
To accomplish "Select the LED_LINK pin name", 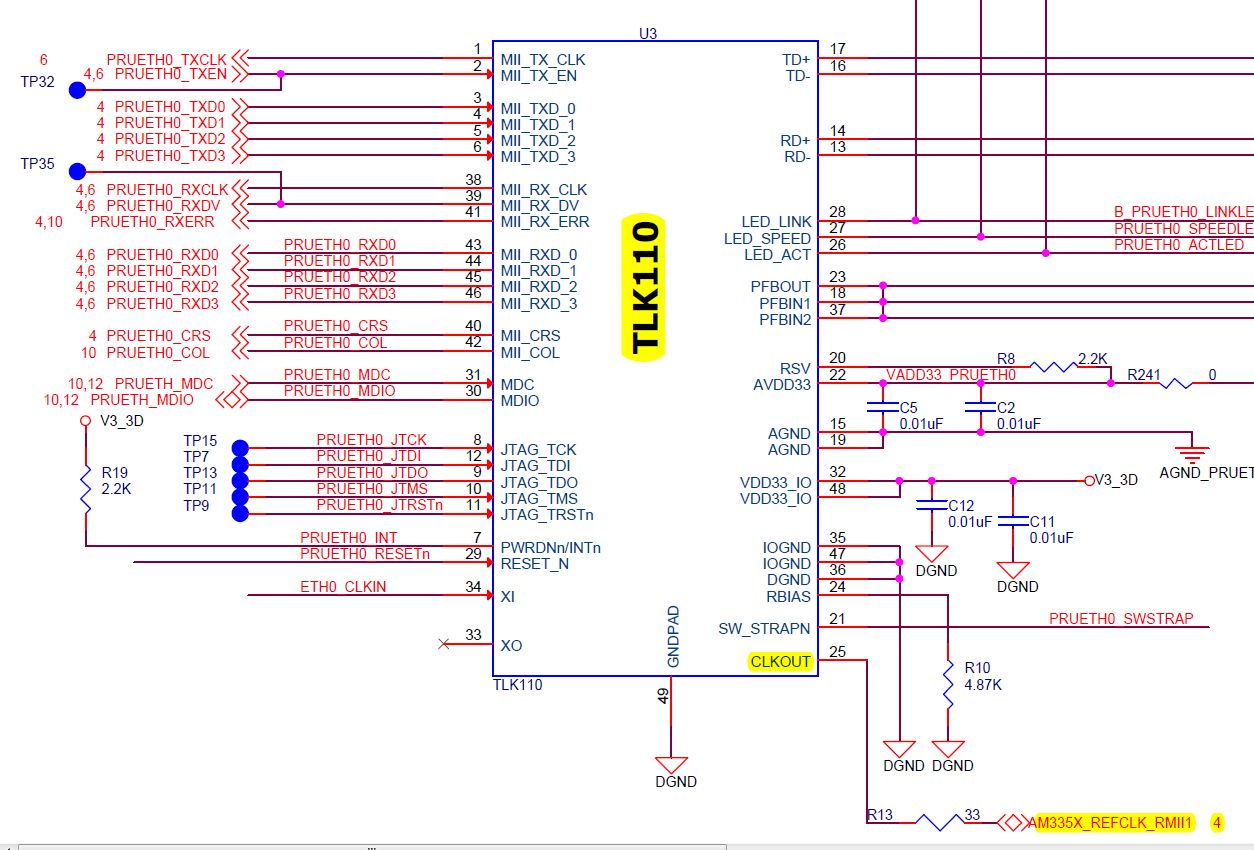I will [x=776, y=222].
